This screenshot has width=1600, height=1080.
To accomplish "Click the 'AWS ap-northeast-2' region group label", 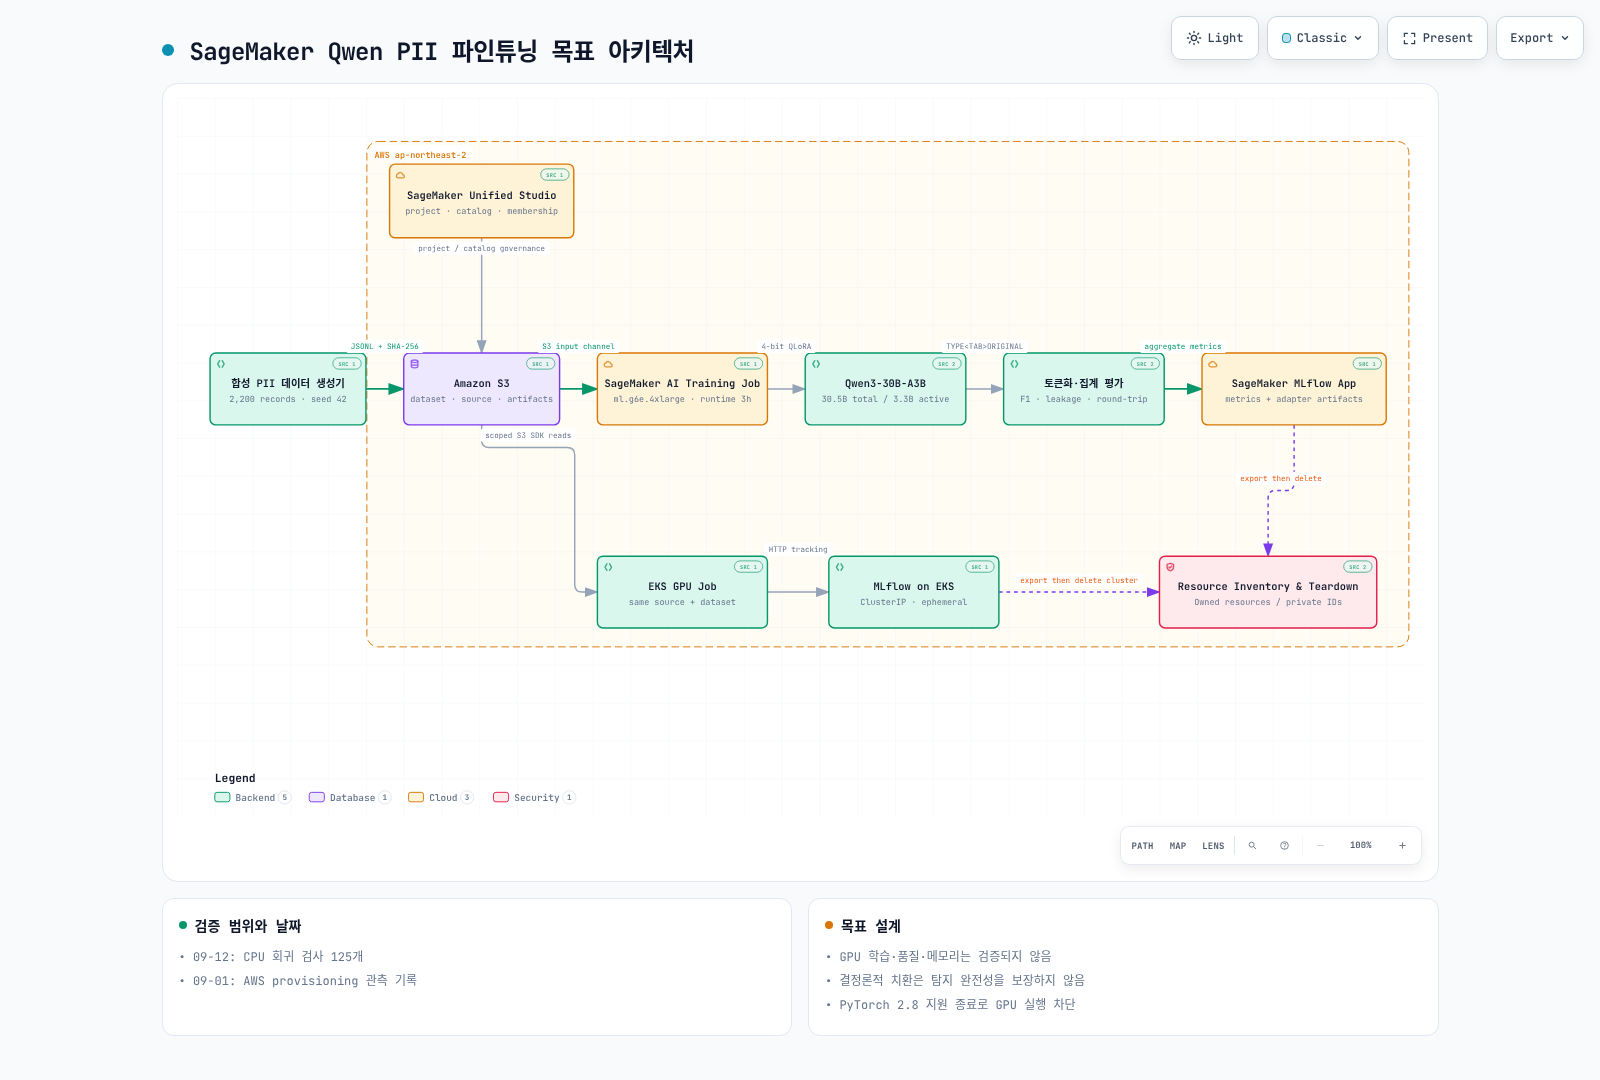I will tap(420, 156).
